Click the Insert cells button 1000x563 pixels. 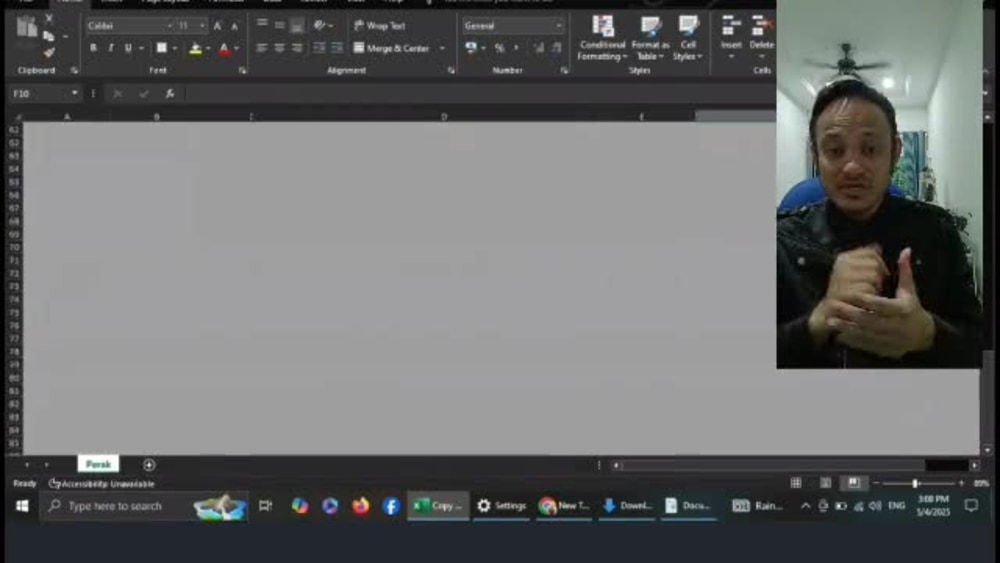point(731,38)
